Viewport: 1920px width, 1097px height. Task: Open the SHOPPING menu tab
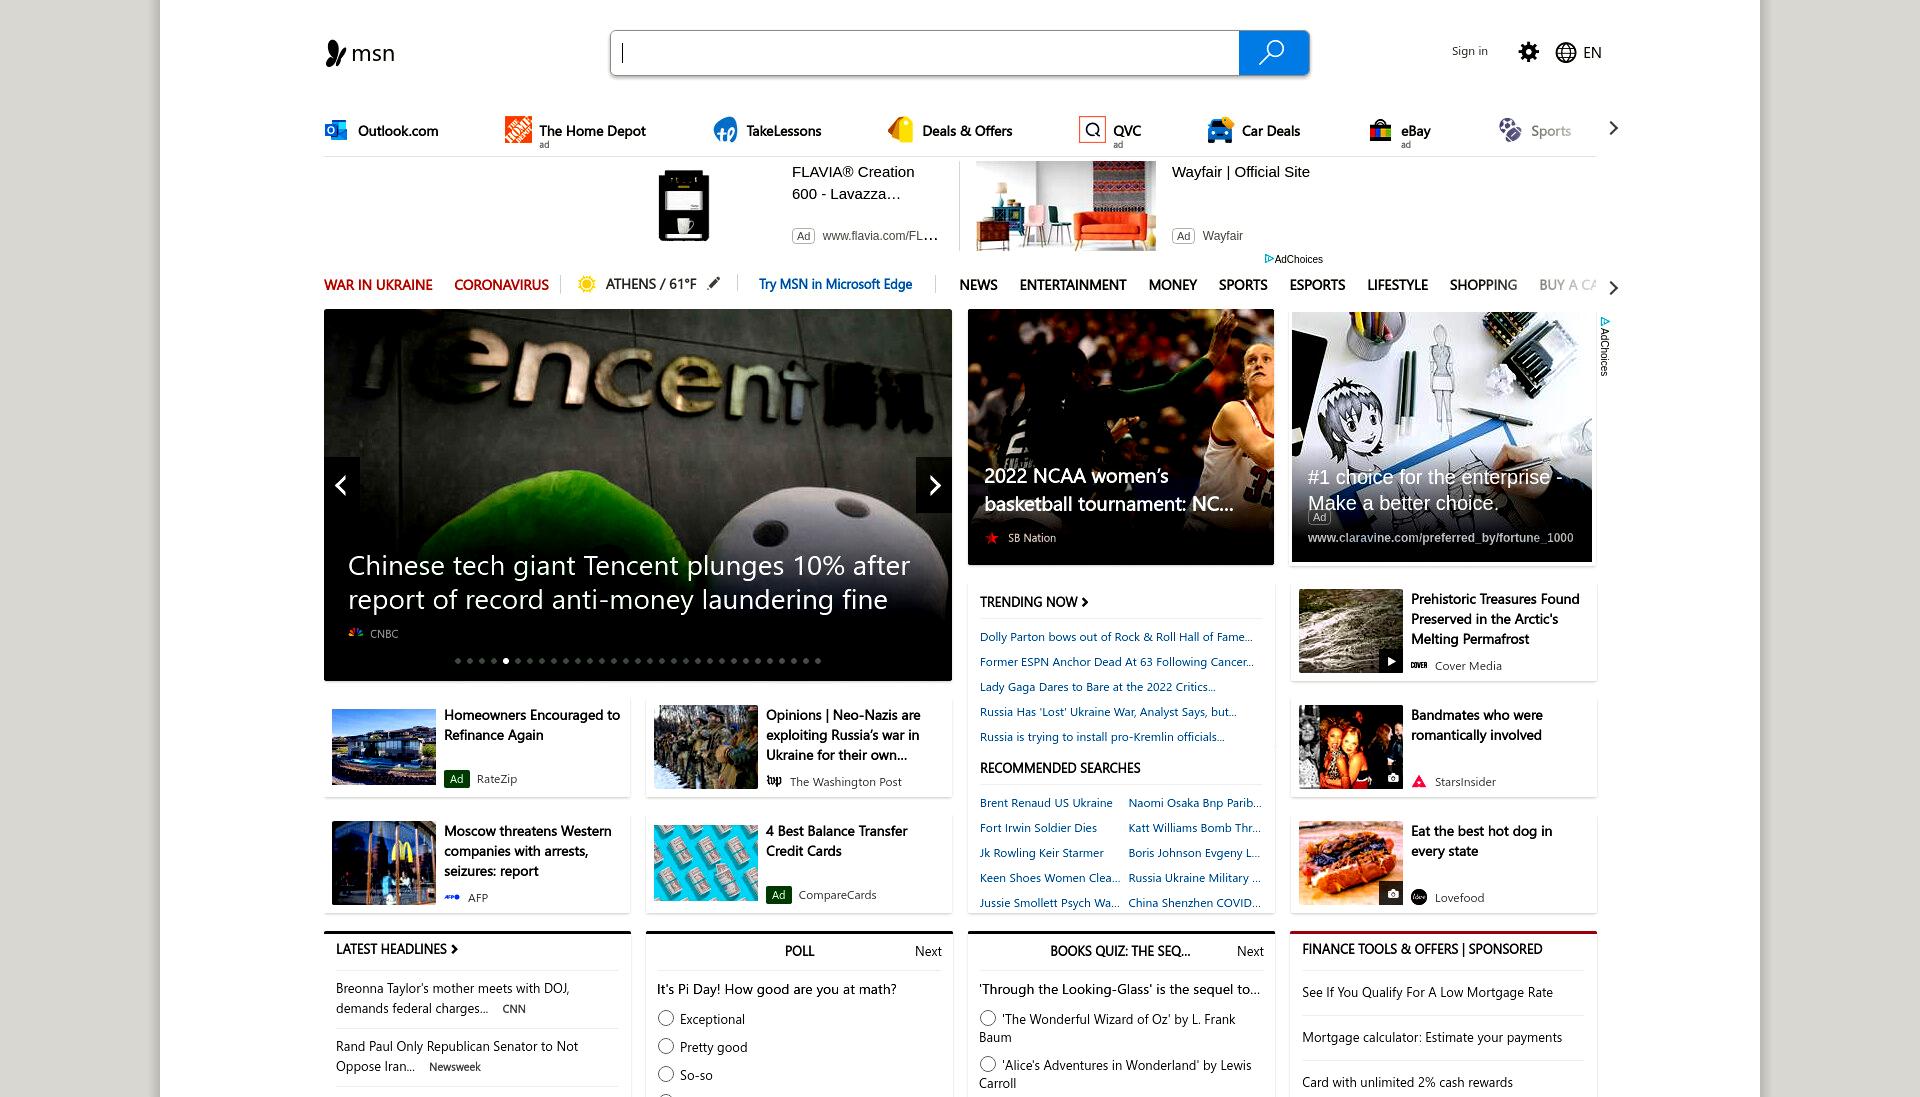pos(1483,285)
